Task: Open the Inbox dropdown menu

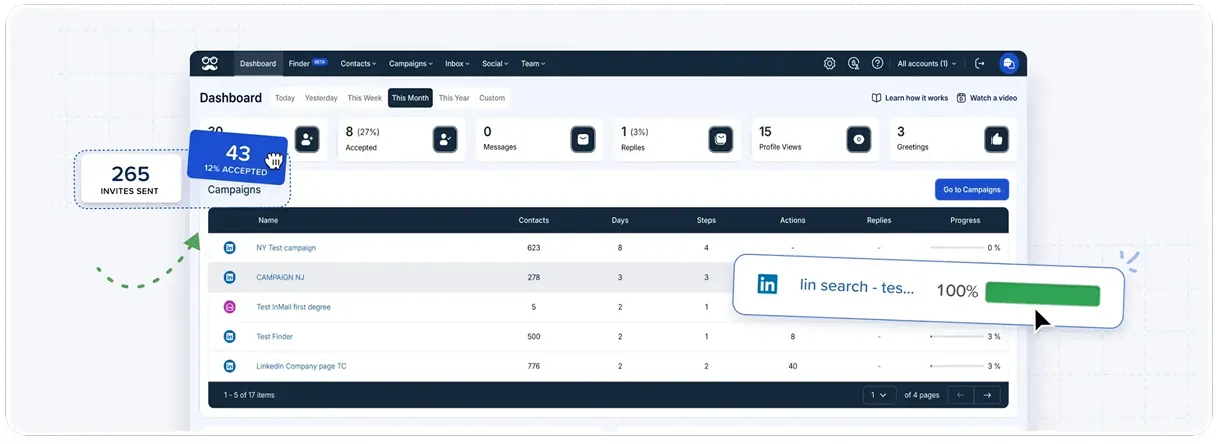Action: [457, 63]
